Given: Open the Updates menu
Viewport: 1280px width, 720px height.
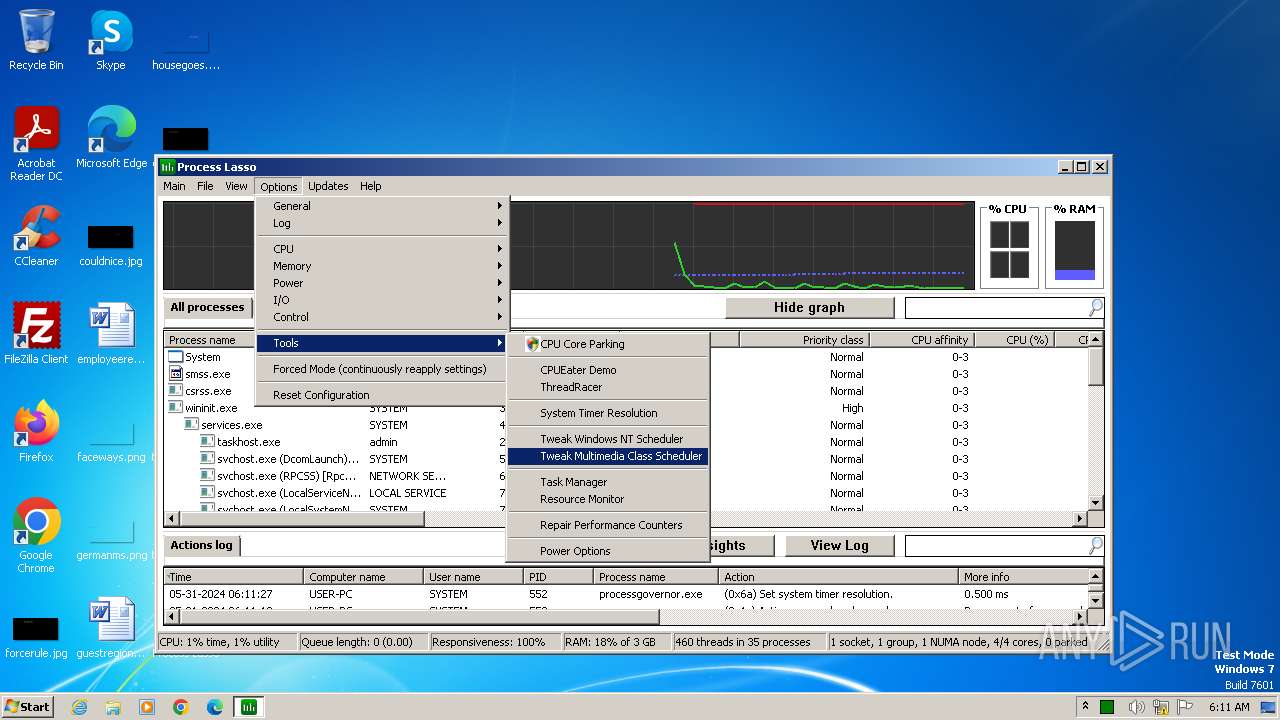Looking at the screenshot, I should pyautogui.click(x=328, y=186).
